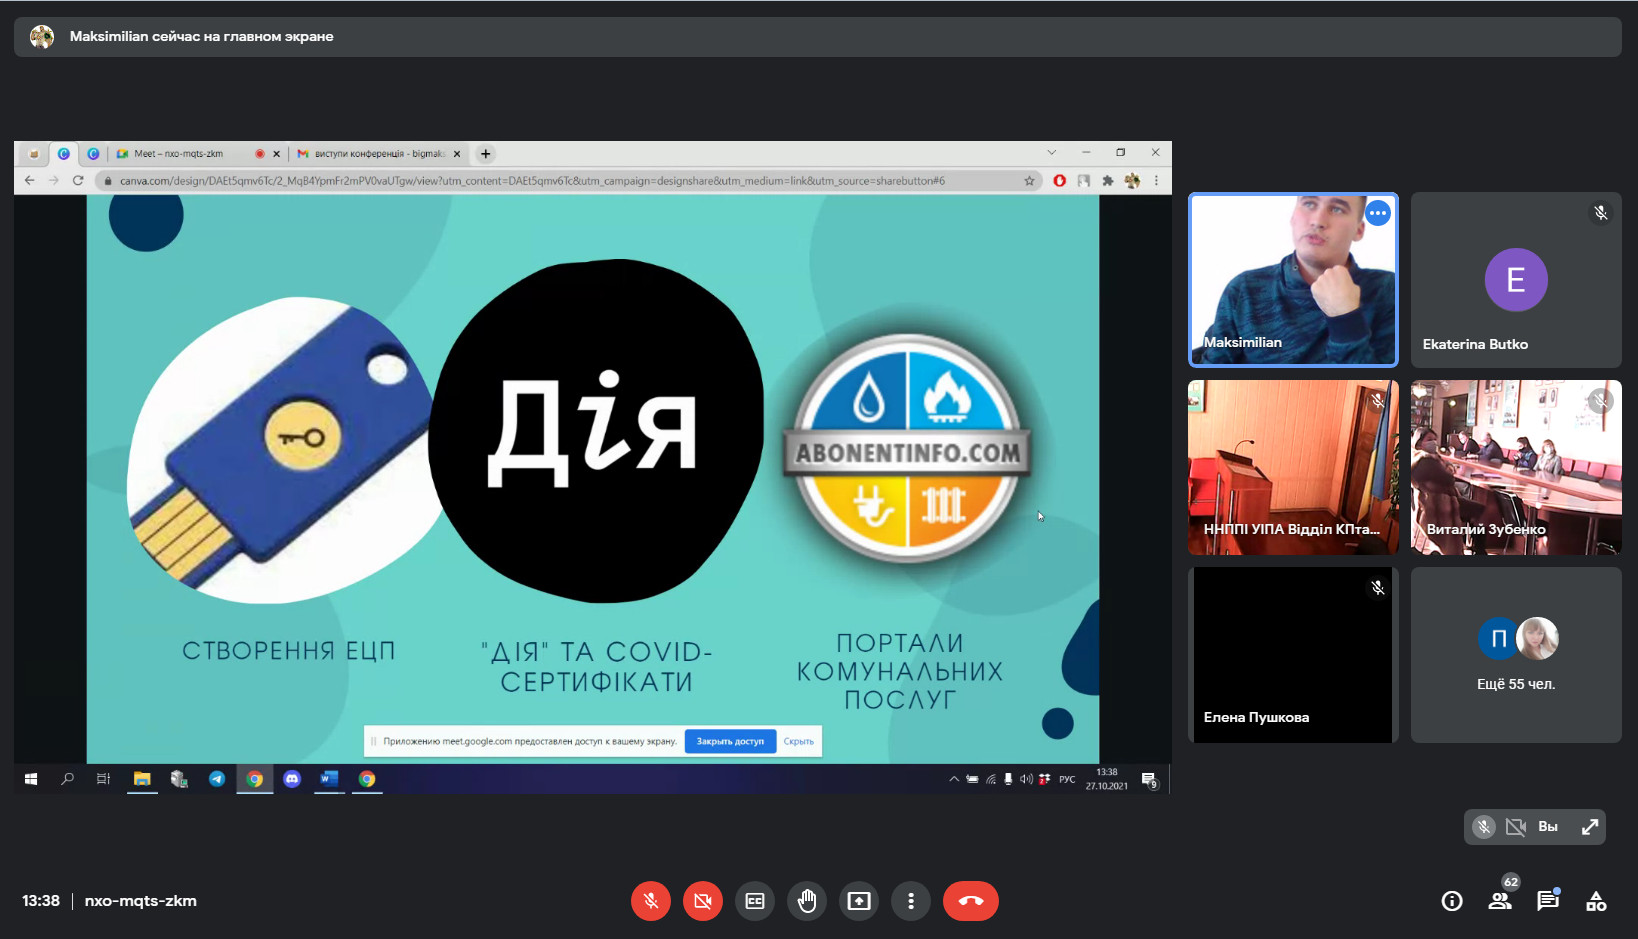Open File Explorer from the taskbar

pyautogui.click(x=142, y=779)
